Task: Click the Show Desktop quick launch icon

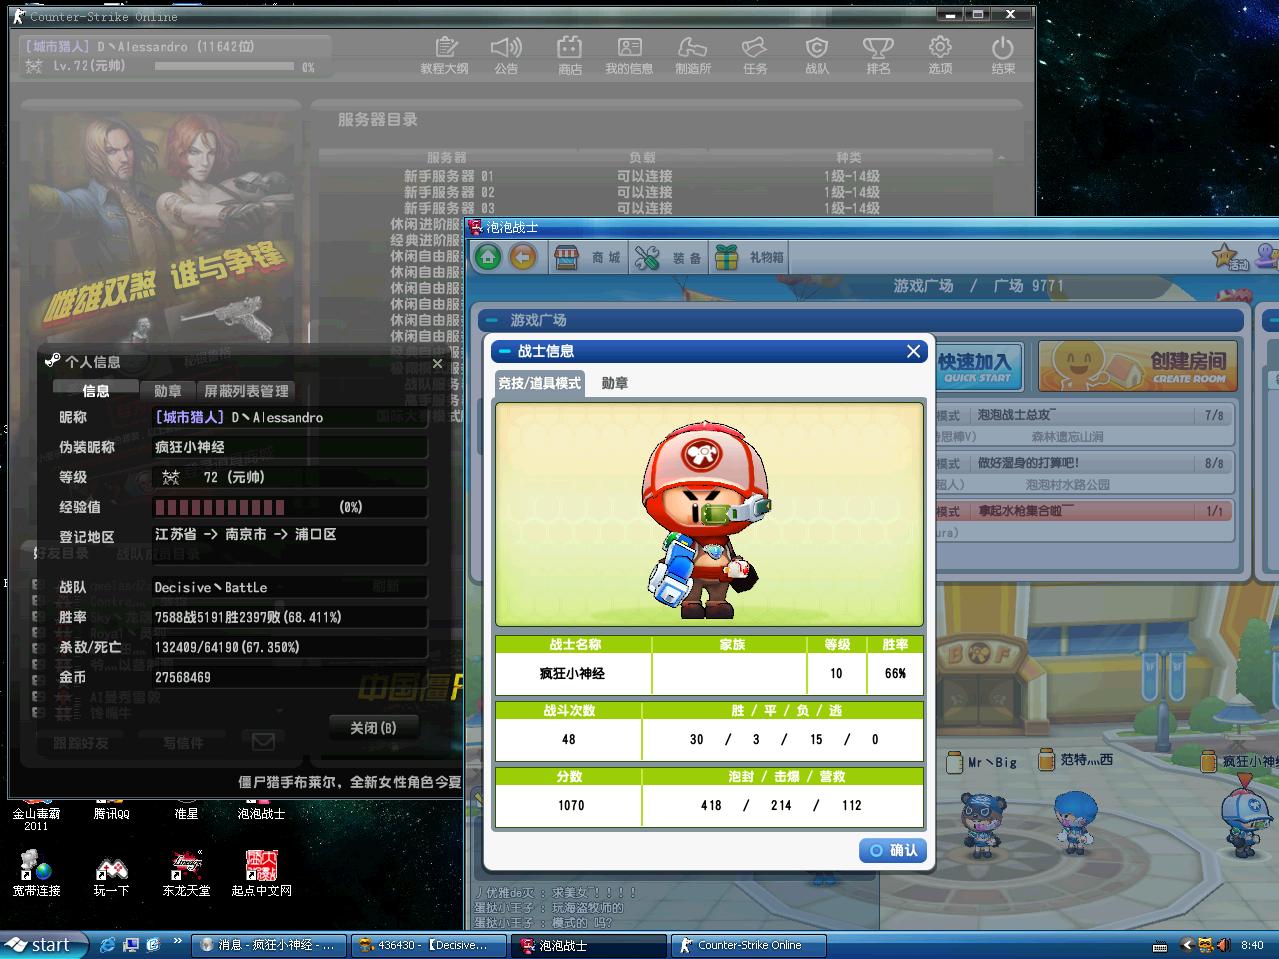Action: click(x=131, y=945)
